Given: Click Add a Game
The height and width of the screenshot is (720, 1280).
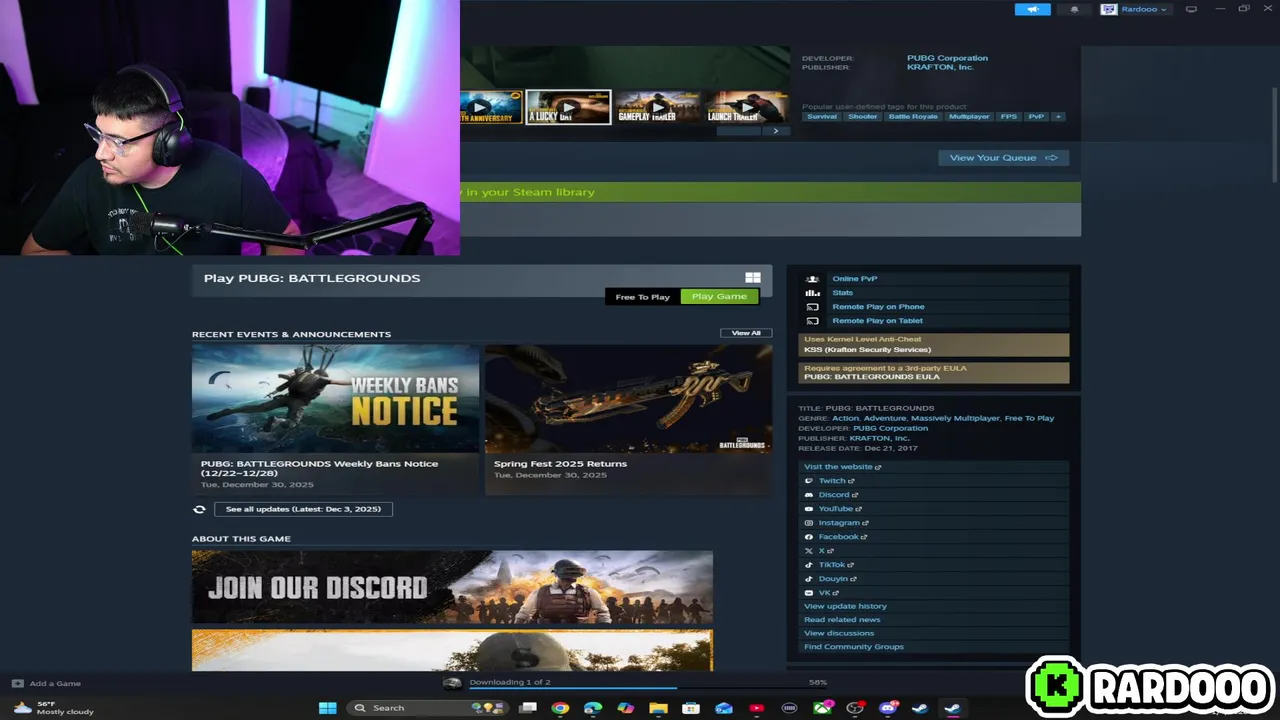Looking at the screenshot, I should [46, 684].
